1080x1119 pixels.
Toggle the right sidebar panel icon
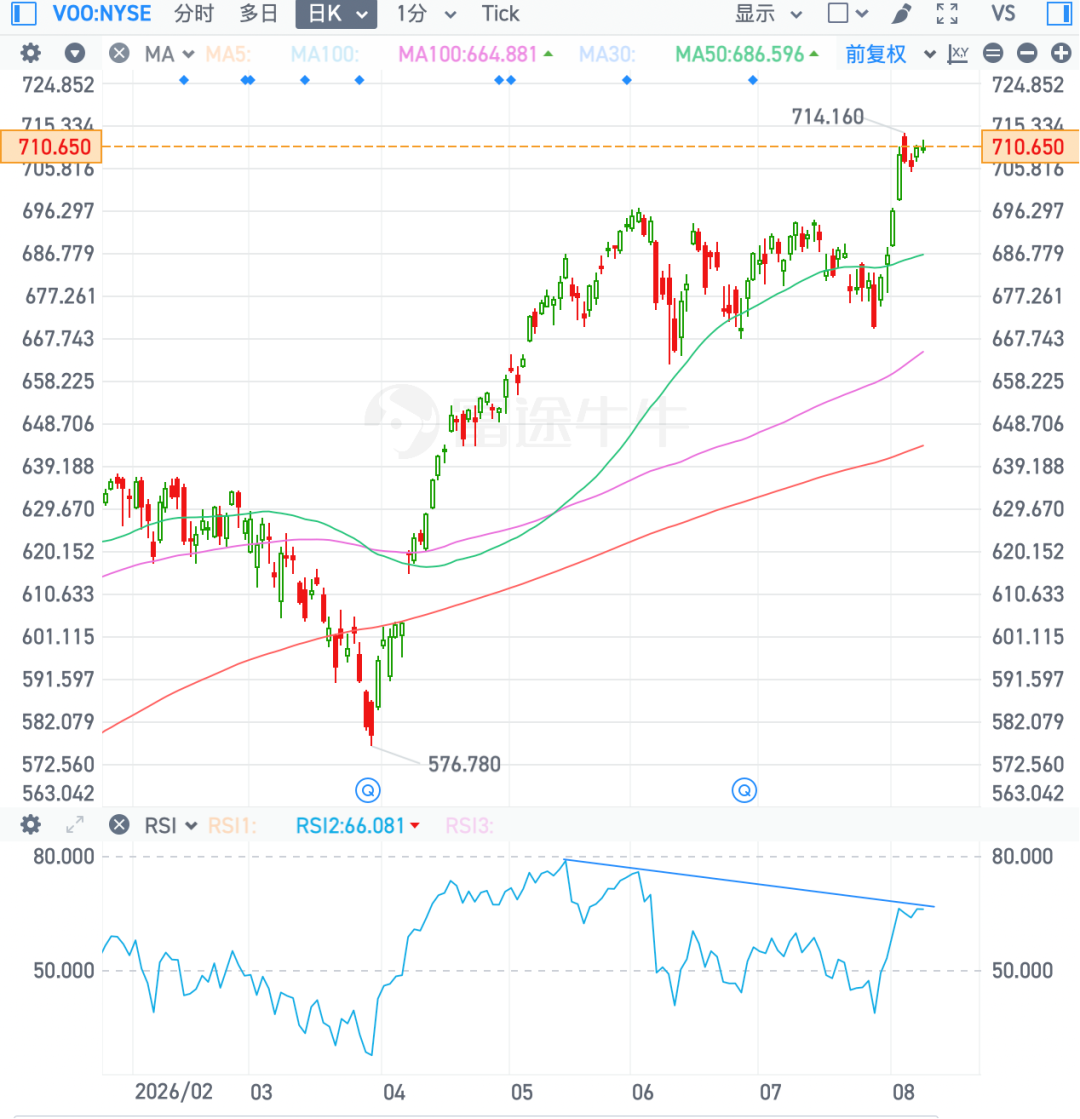pyautogui.click(x=1059, y=14)
